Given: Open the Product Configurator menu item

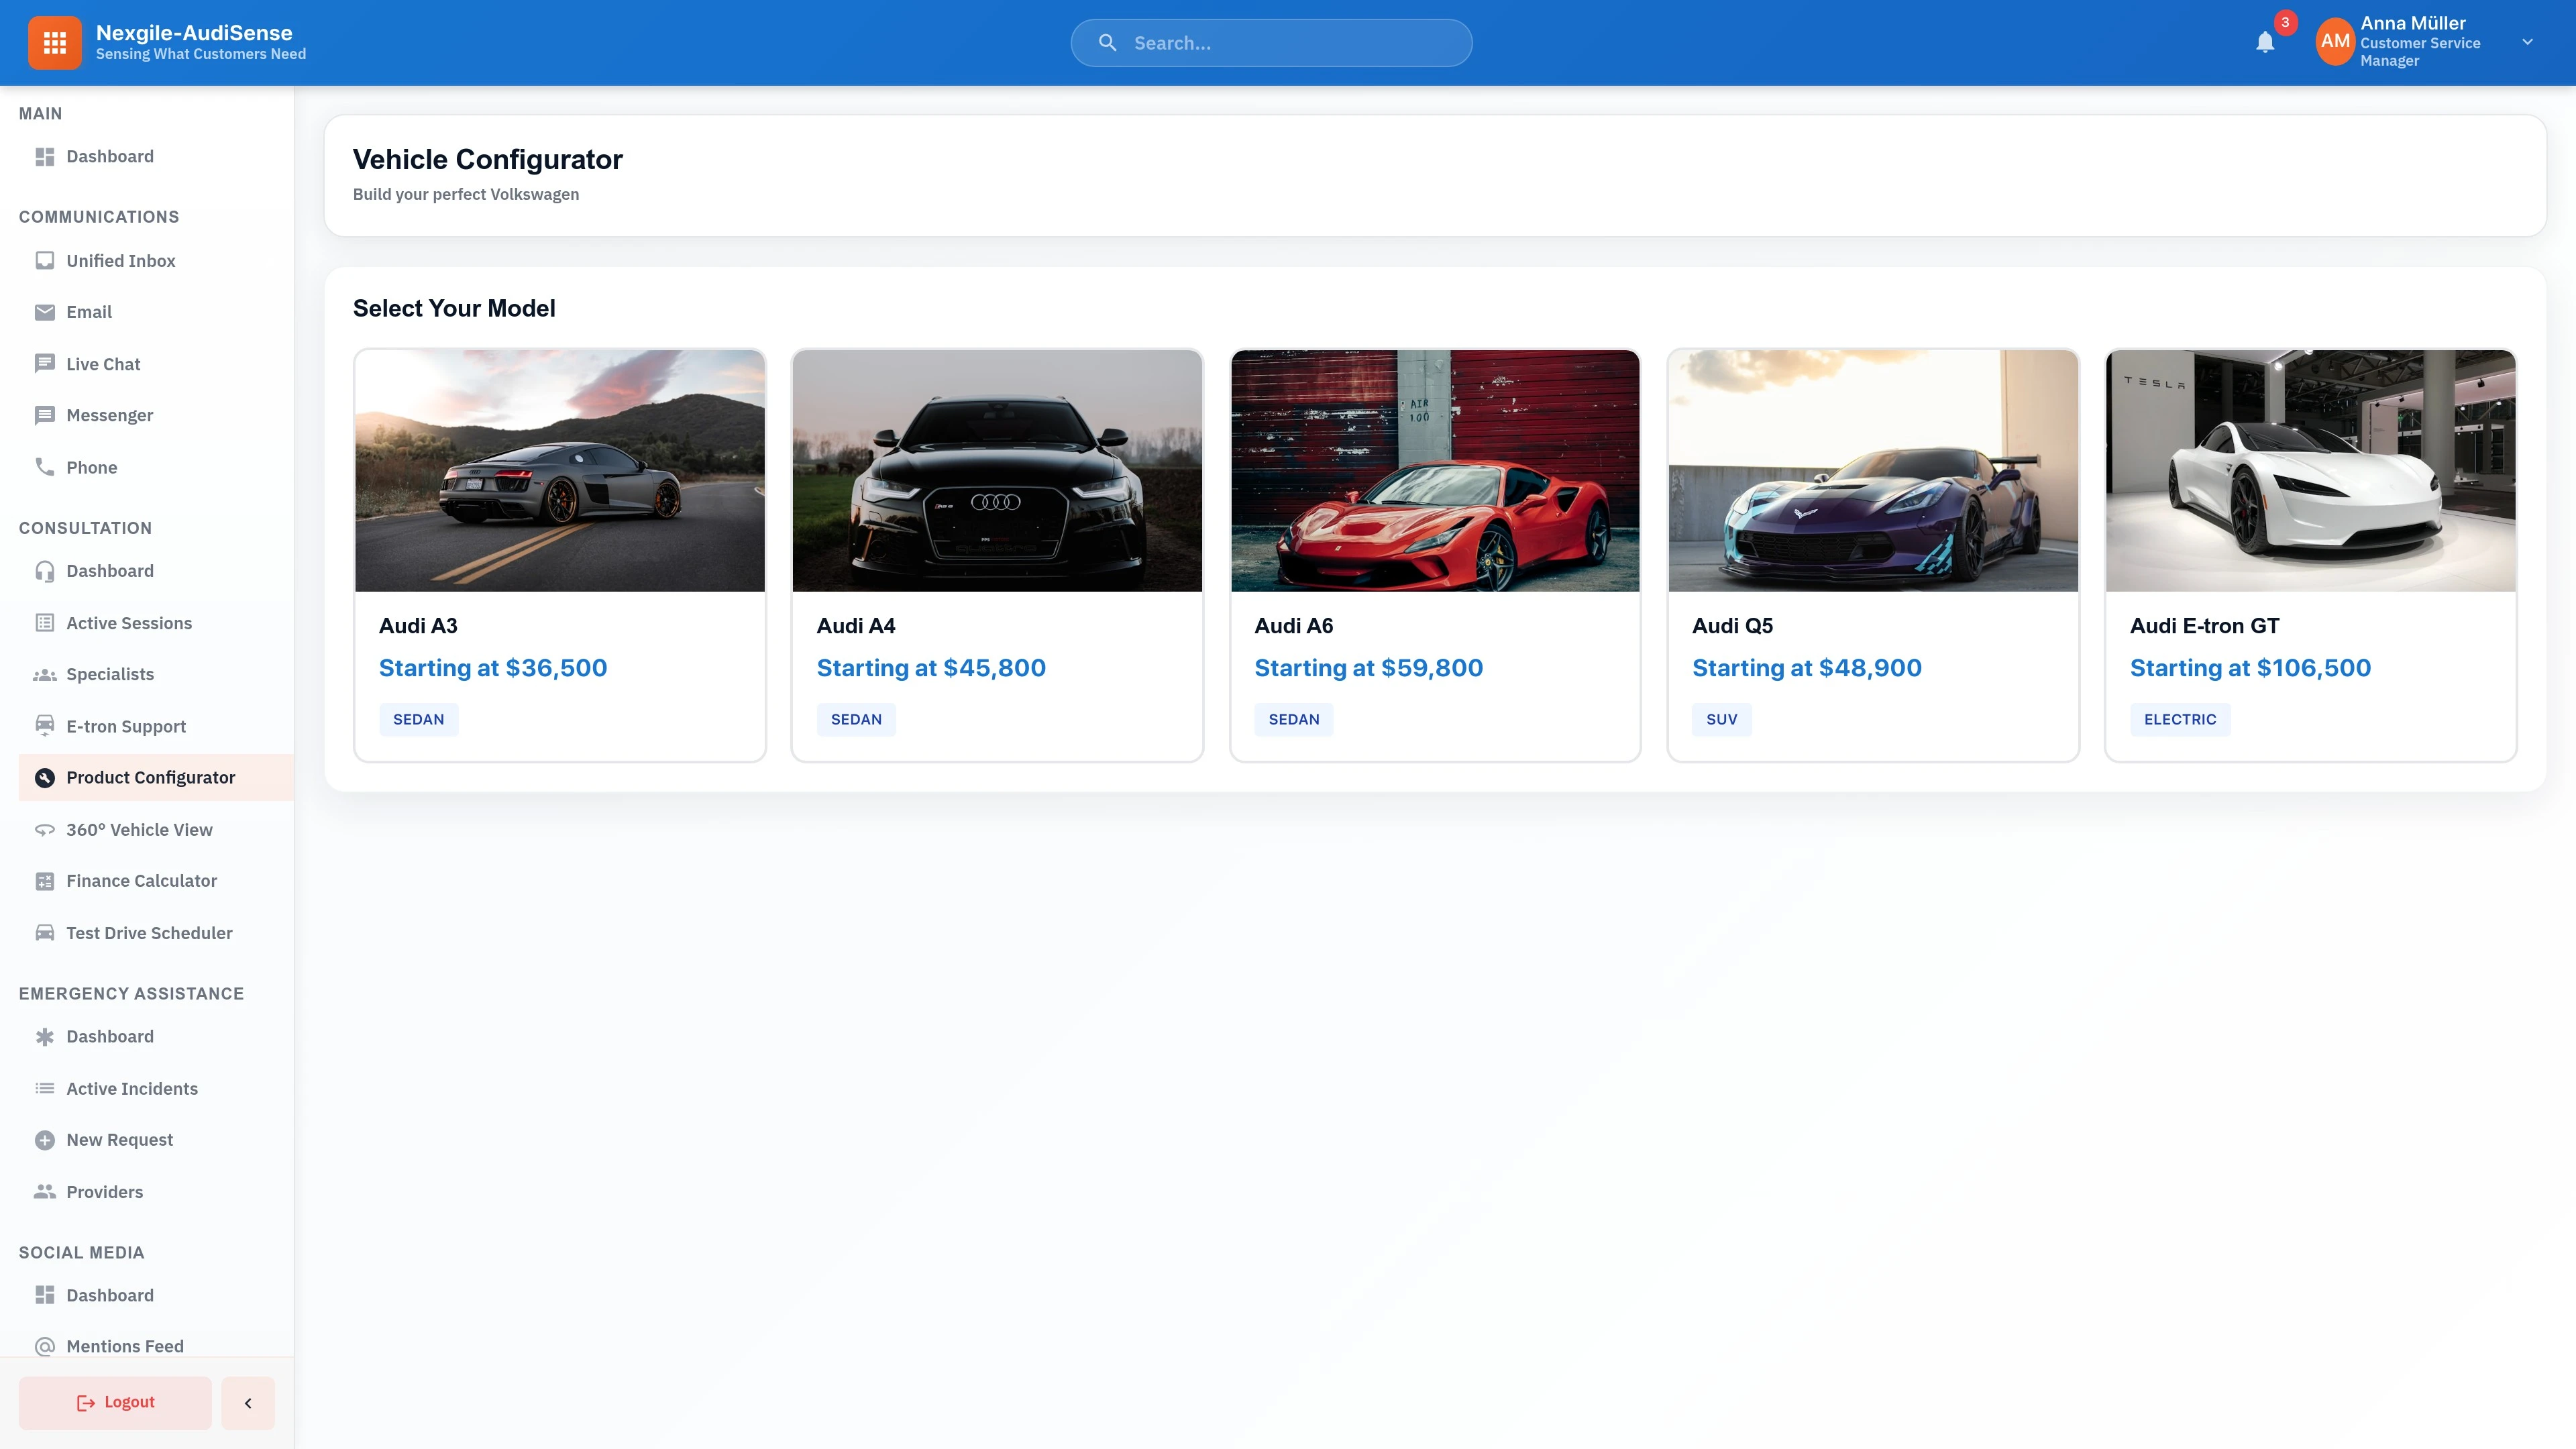Looking at the screenshot, I should point(150,777).
